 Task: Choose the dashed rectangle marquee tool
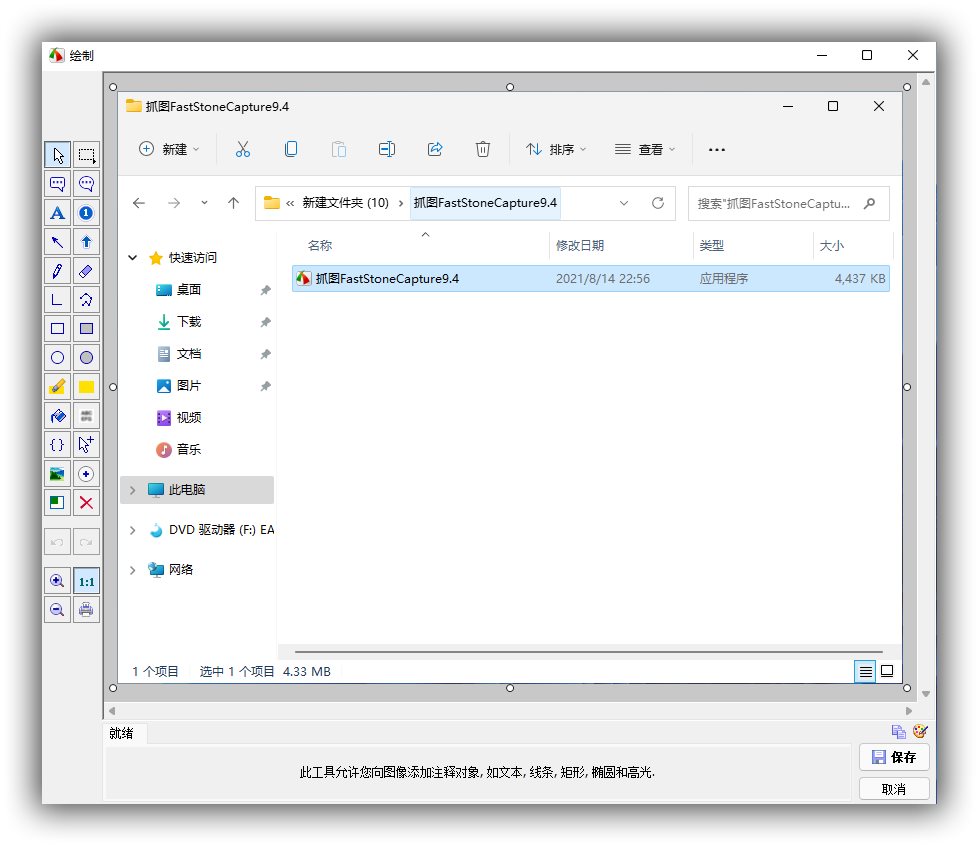pyautogui.click(x=86, y=155)
